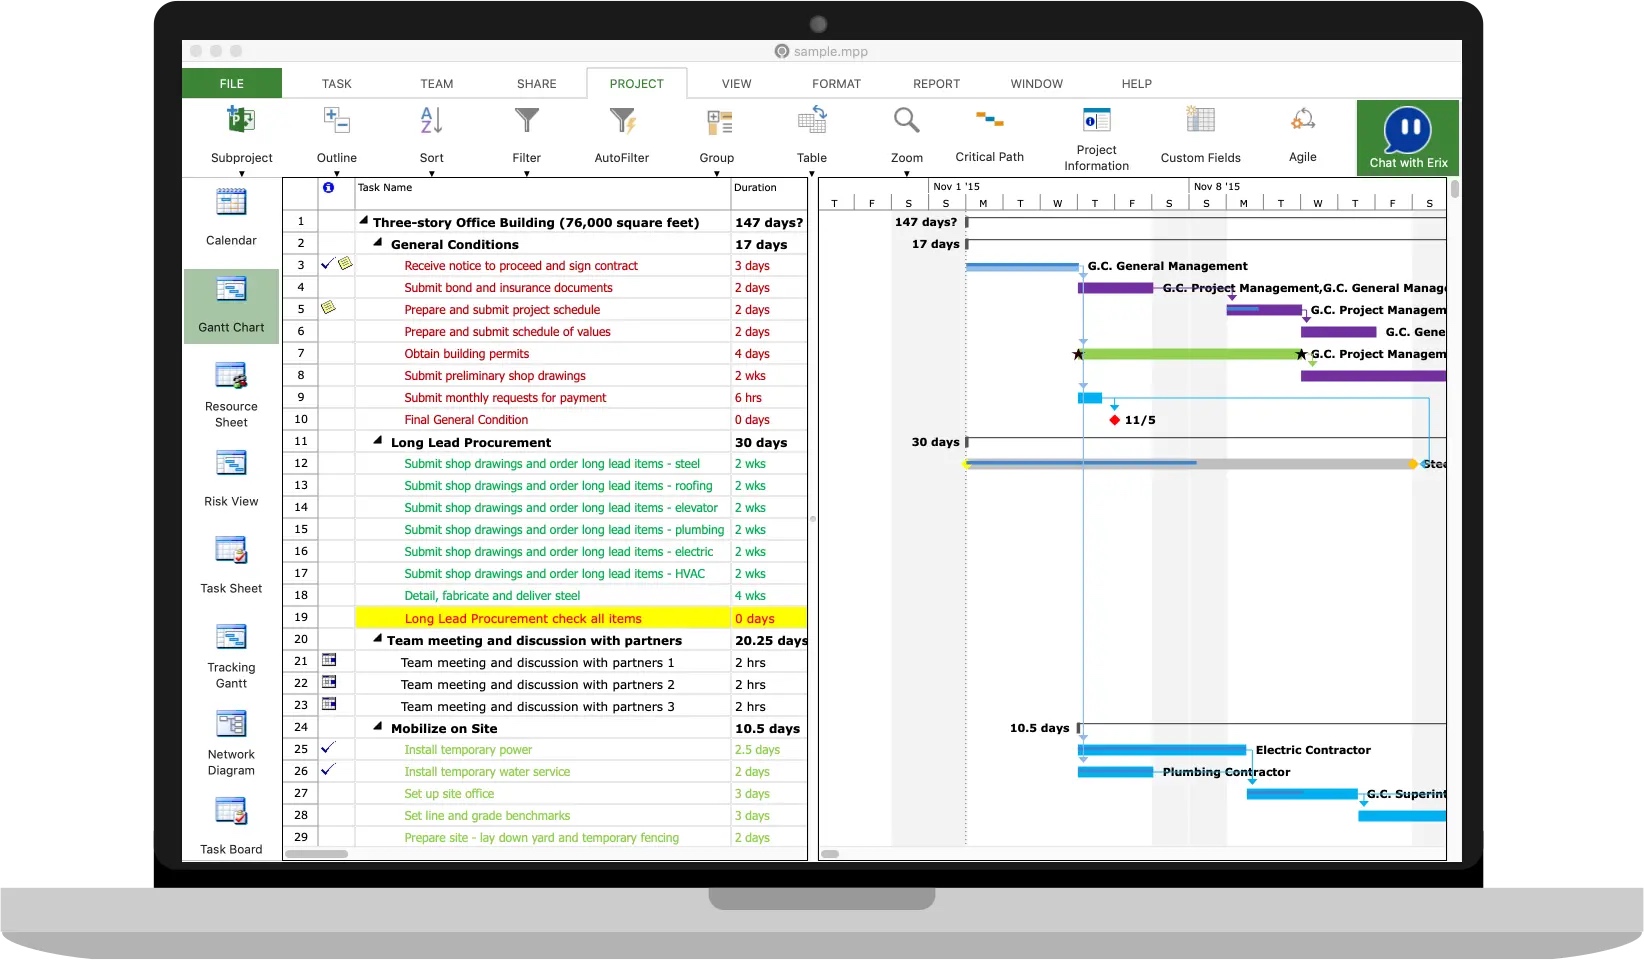Viewport: 1644px width, 960px height.
Task: Collapse the 'Long Lead Procurement' section
Action: click(377, 441)
